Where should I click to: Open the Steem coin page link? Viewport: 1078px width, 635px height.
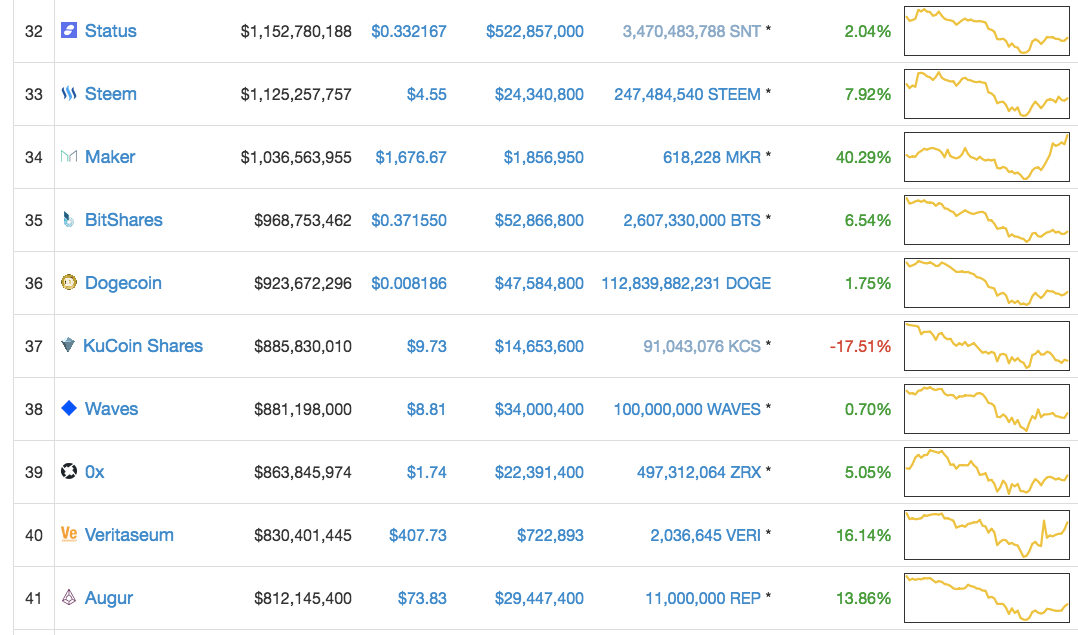click(111, 94)
